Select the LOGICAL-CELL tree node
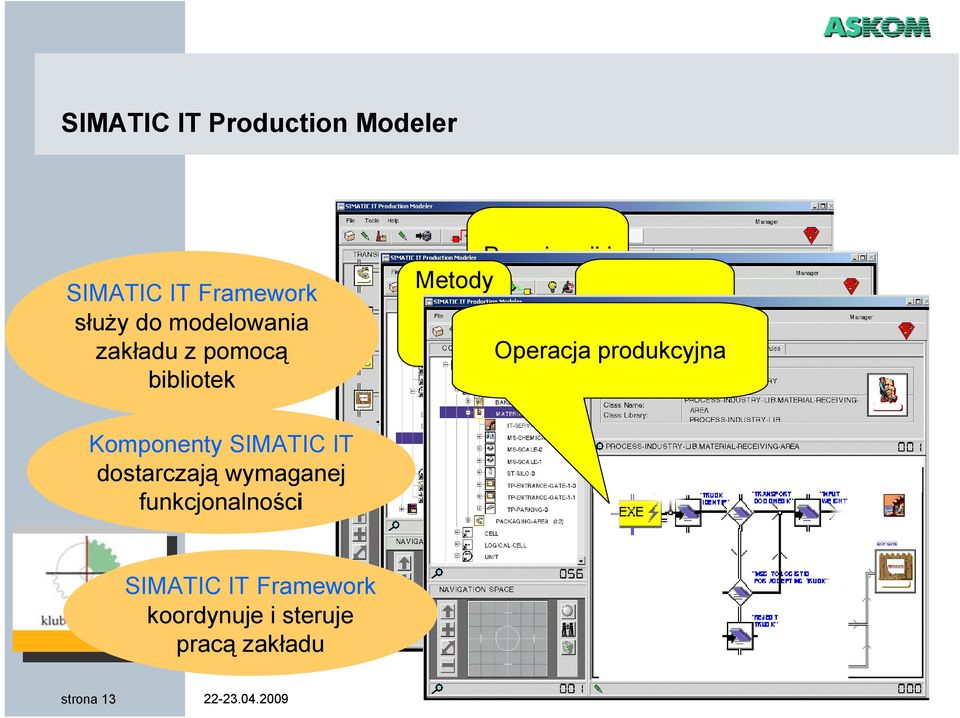The width and height of the screenshot is (960, 718). [505, 545]
